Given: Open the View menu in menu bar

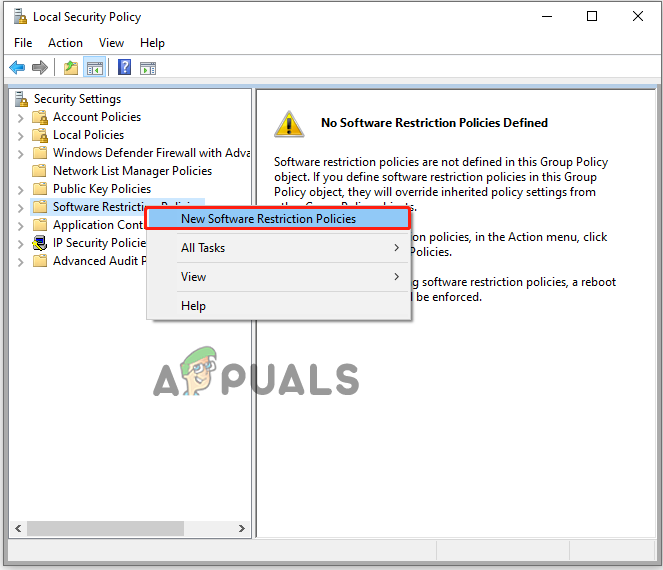Looking at the screenshot, I should click(111, 43).
